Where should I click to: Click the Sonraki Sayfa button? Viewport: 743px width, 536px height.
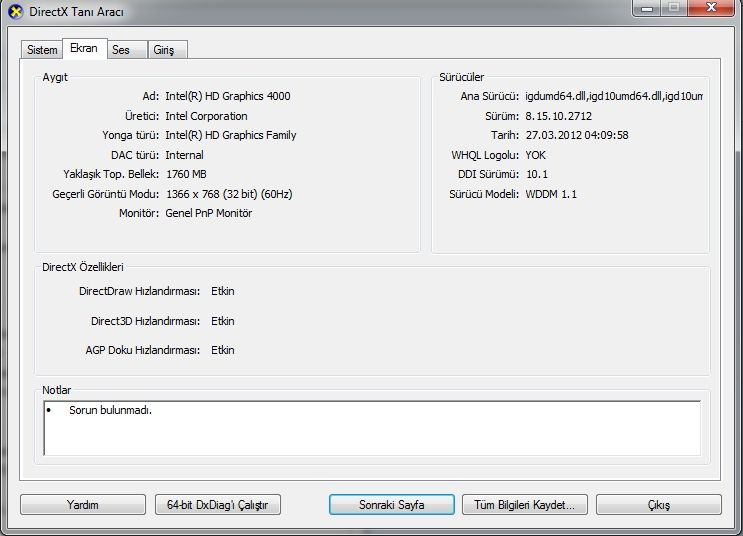point(391,505)
